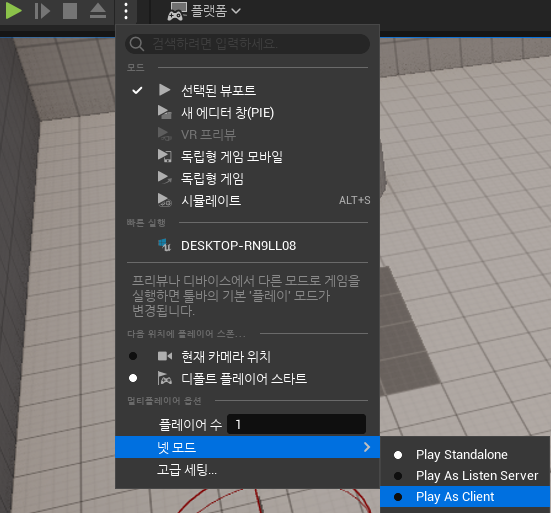
Task: Click the Play Standalone label
Action: point(462,455)
